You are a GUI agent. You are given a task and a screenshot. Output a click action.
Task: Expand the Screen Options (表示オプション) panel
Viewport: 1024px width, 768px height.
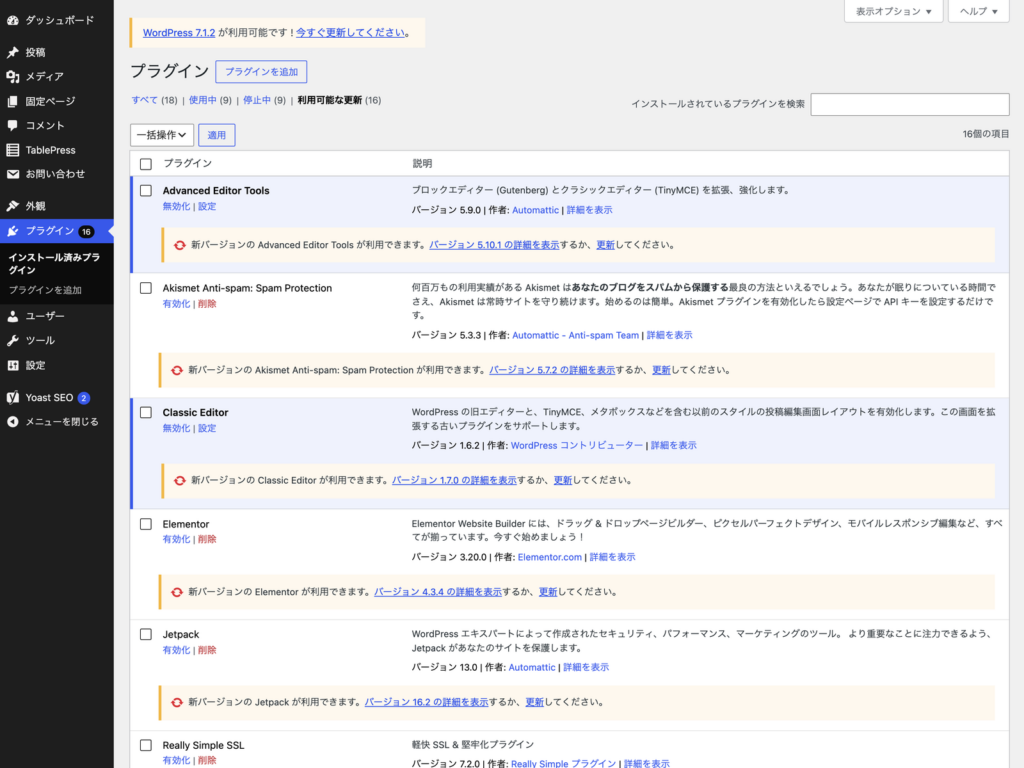coord(893,11)
